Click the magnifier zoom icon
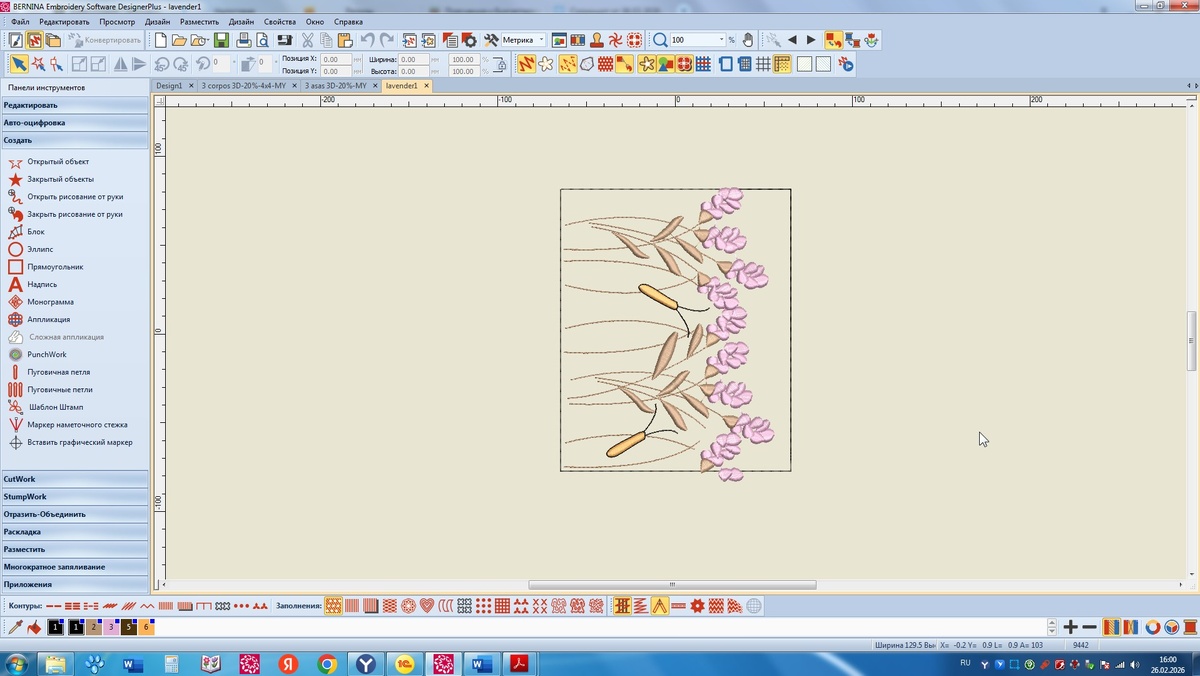Image resolution: width=1200 pixels, height=676 pixels. tap(660, 40)
